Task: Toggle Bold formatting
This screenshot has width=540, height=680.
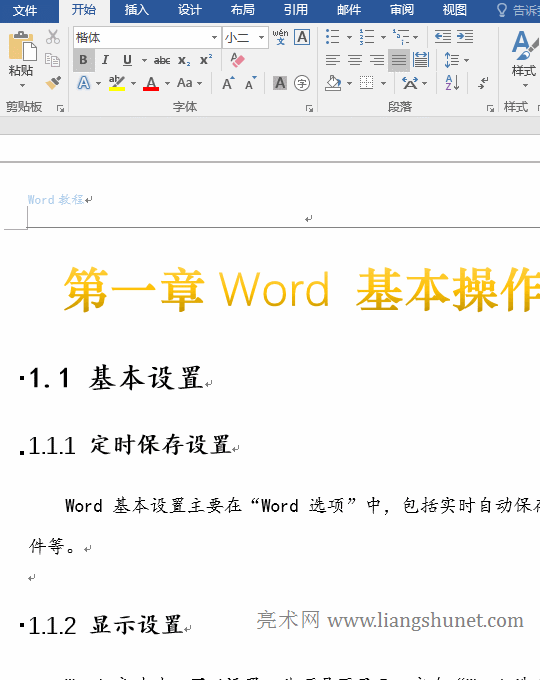Action: click(83, 60)
